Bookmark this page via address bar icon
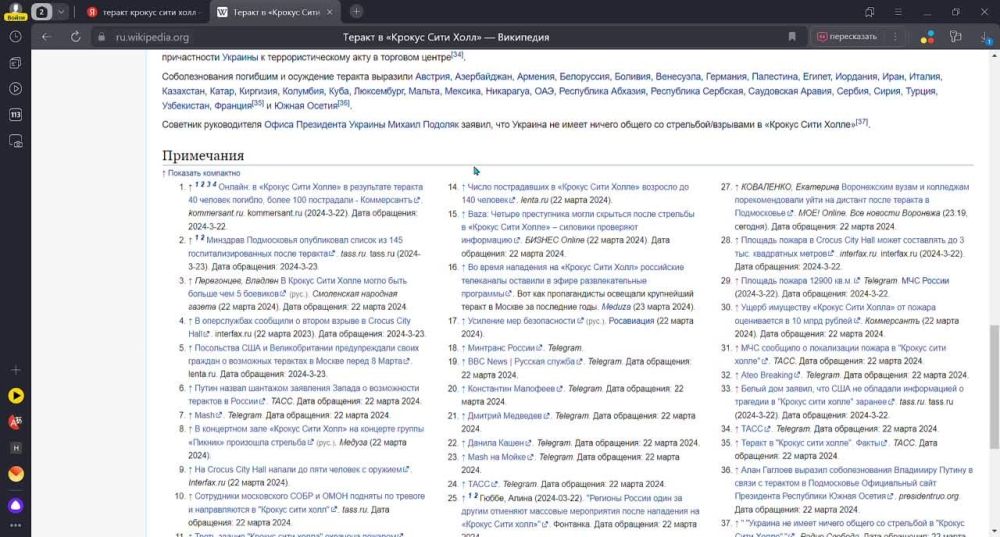The image size is (1000, 537). [792, 37]
